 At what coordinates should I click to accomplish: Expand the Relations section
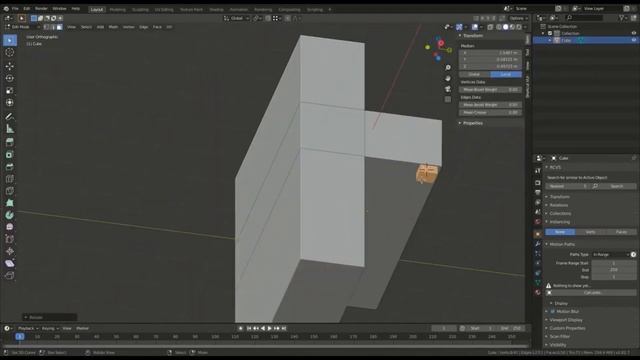[558, 205]
